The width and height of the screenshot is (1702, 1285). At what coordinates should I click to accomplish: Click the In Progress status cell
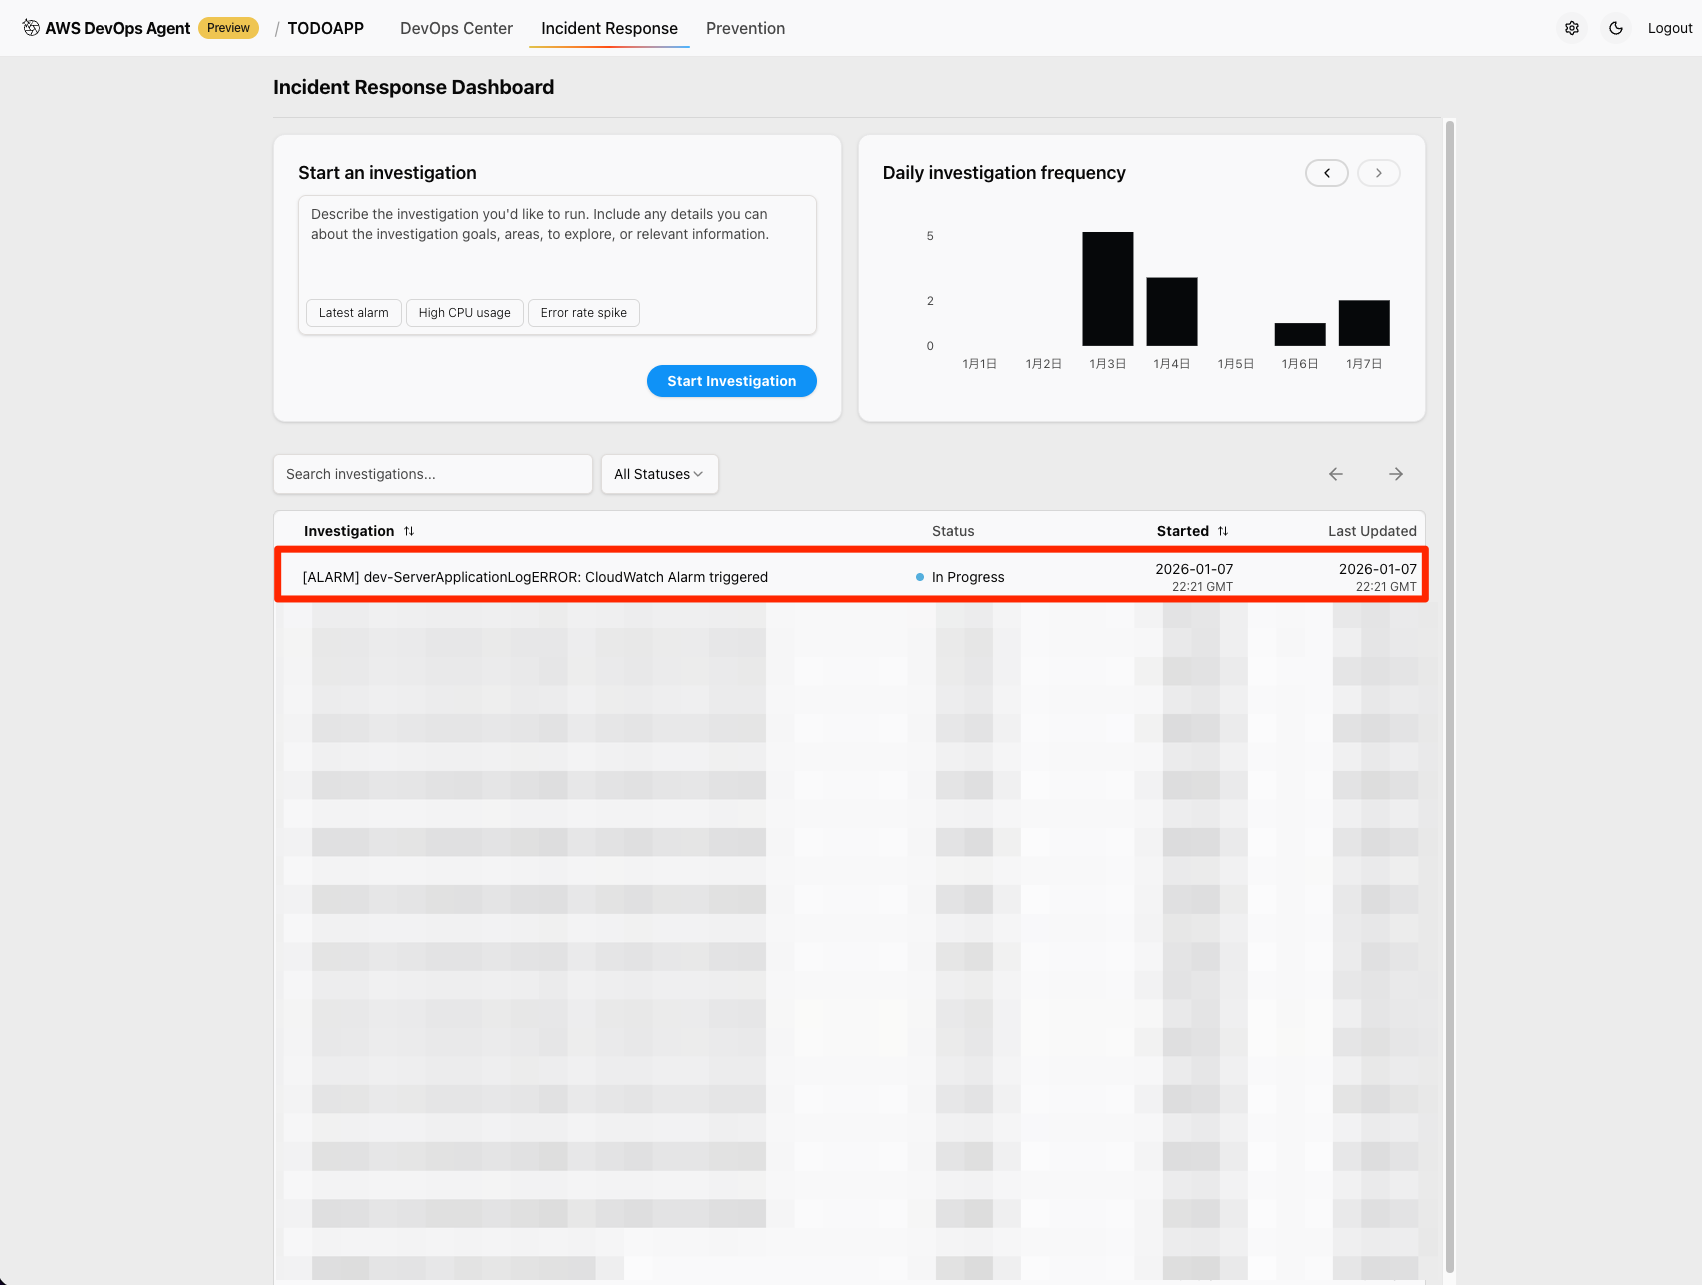tap(961, 577)
